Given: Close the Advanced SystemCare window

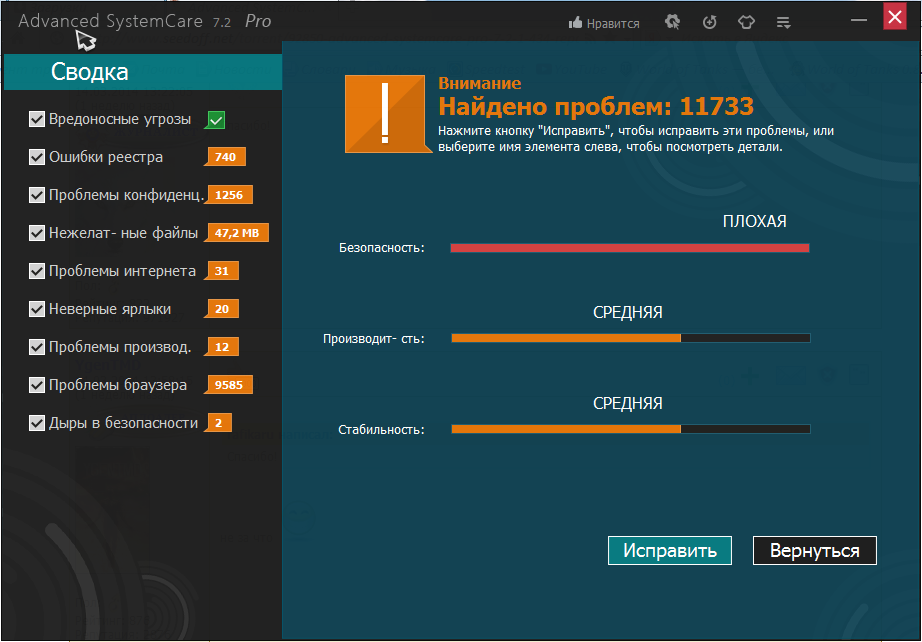Looking at the screenshot, I should (895, 17).
